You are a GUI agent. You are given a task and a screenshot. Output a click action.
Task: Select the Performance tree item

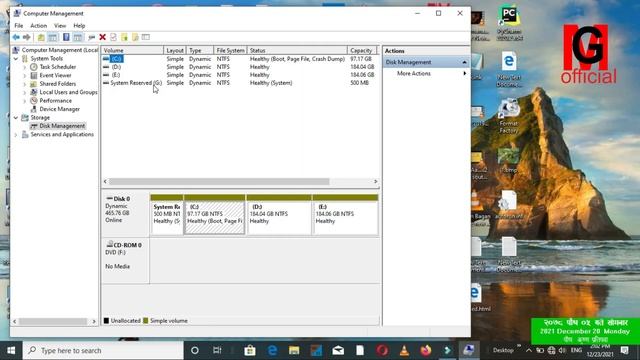(x=56, y=101)
